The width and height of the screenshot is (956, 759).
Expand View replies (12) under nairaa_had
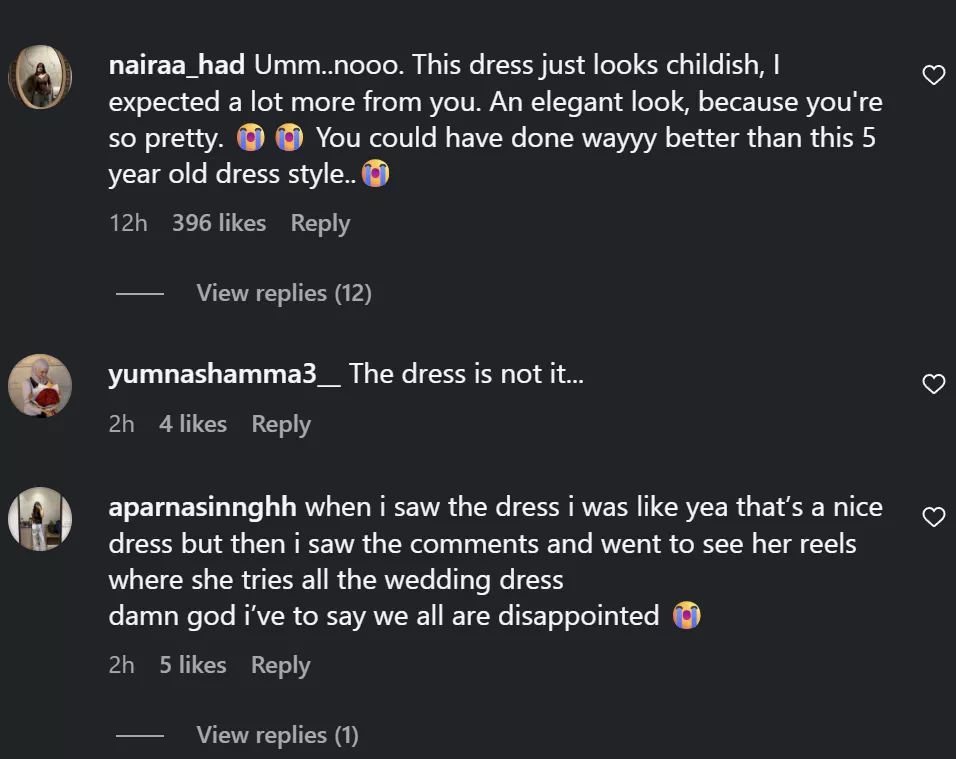click(x=284, y=293)
